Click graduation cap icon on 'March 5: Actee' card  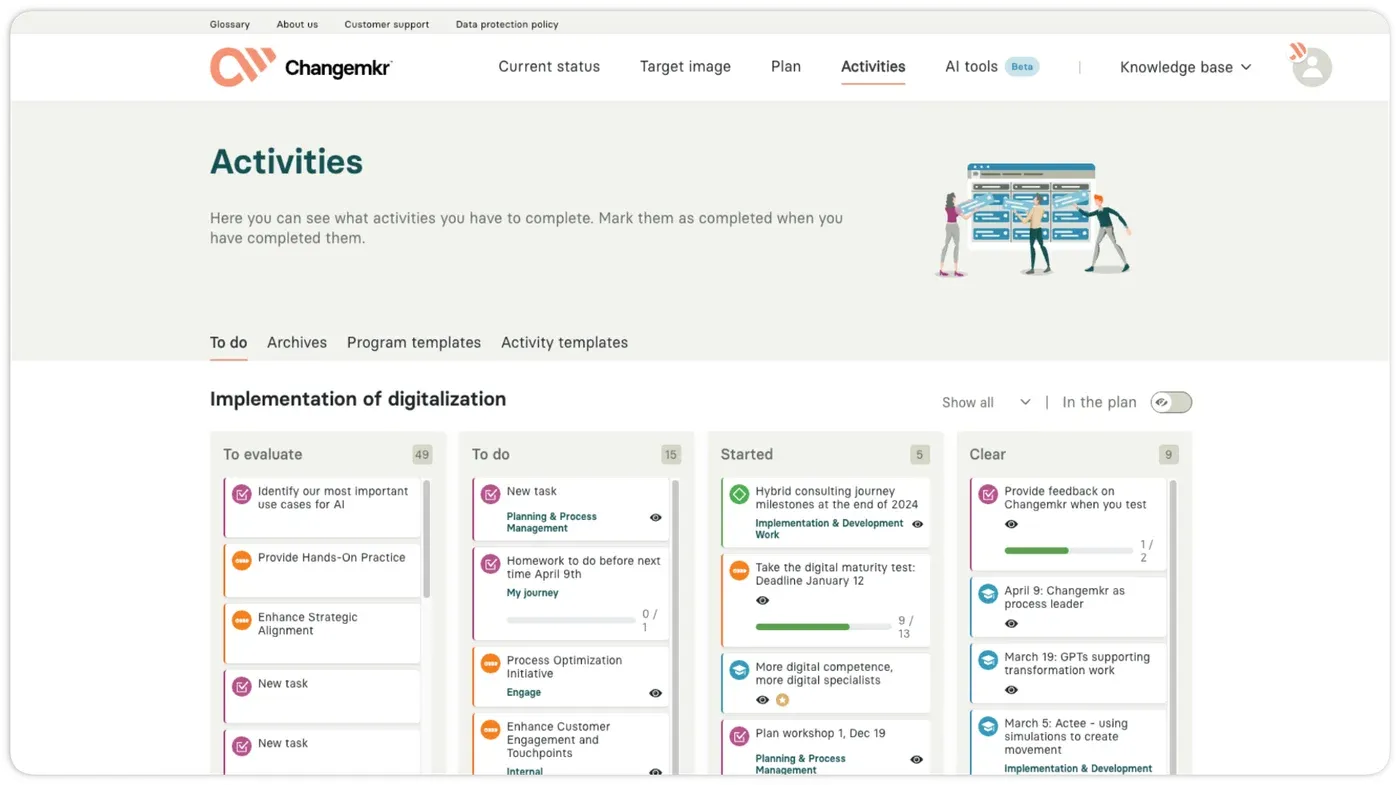[988, 726]
